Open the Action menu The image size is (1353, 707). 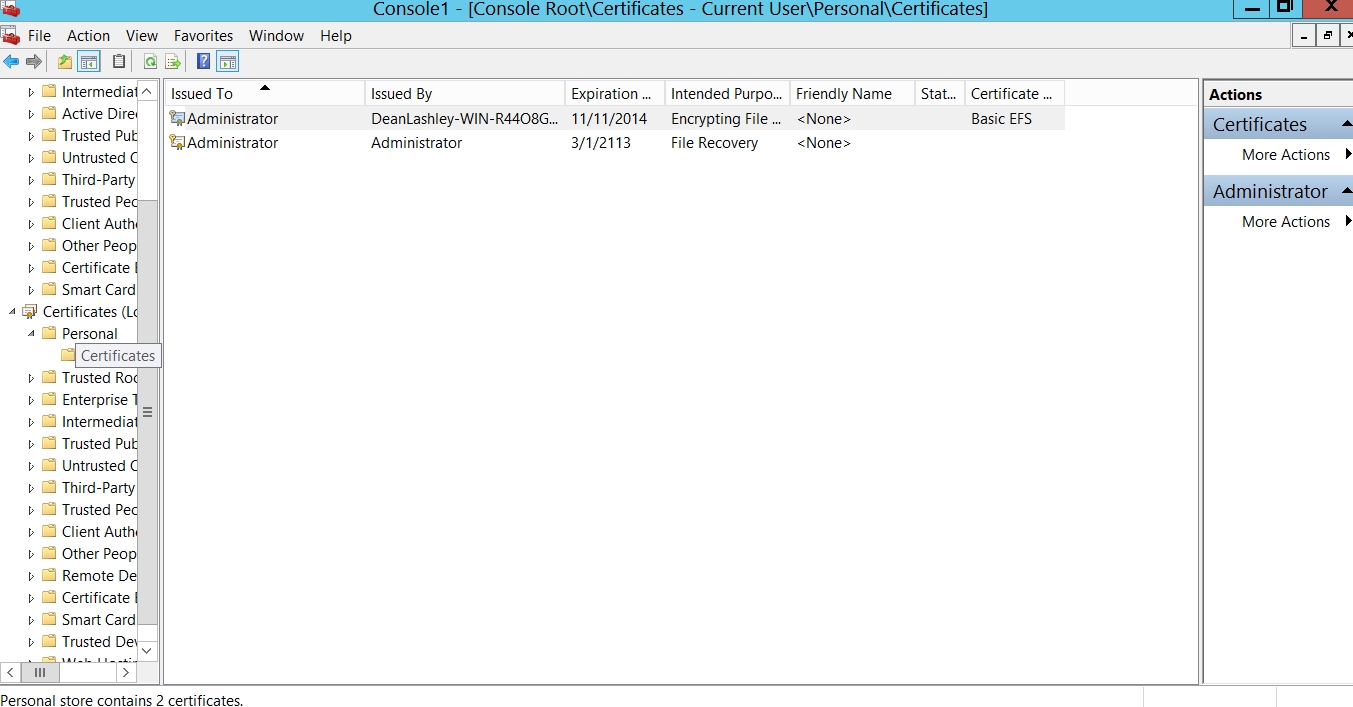[x=88, y=36]
